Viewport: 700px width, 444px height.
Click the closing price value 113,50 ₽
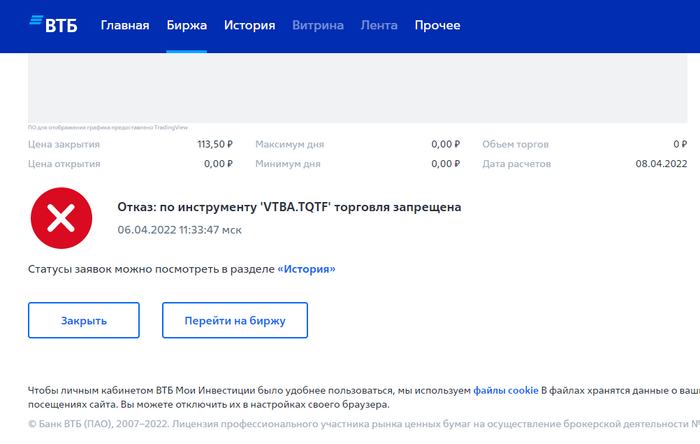[215, 144]
